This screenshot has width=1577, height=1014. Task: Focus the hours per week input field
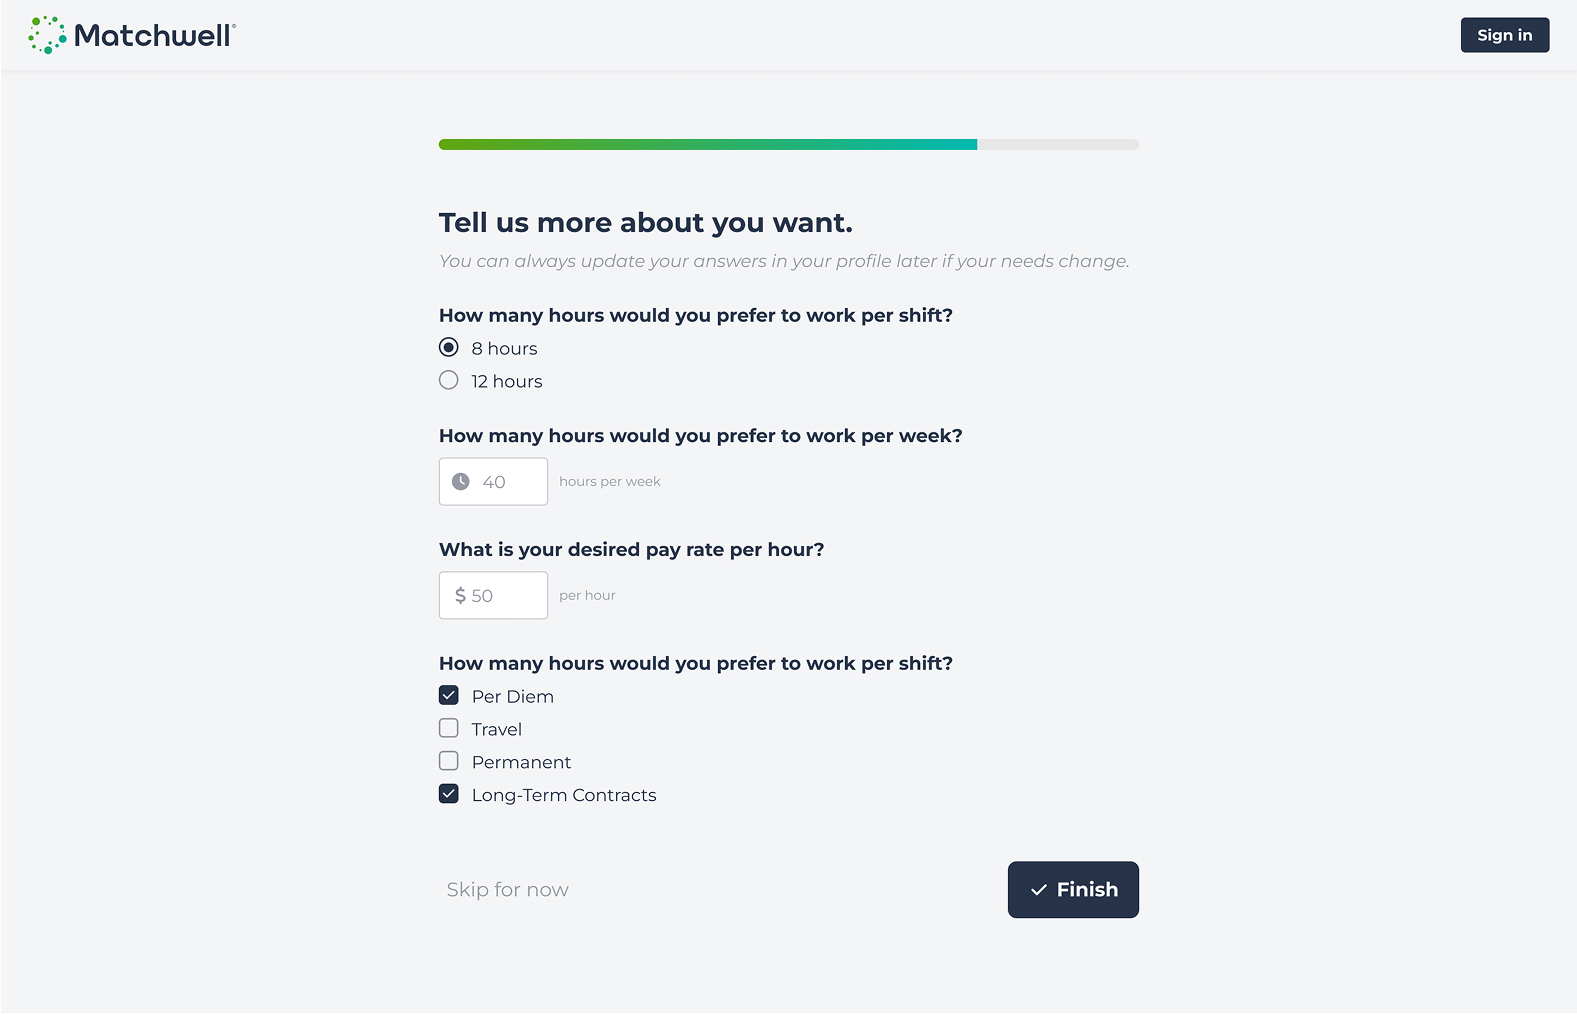click(x=508, y=481)
